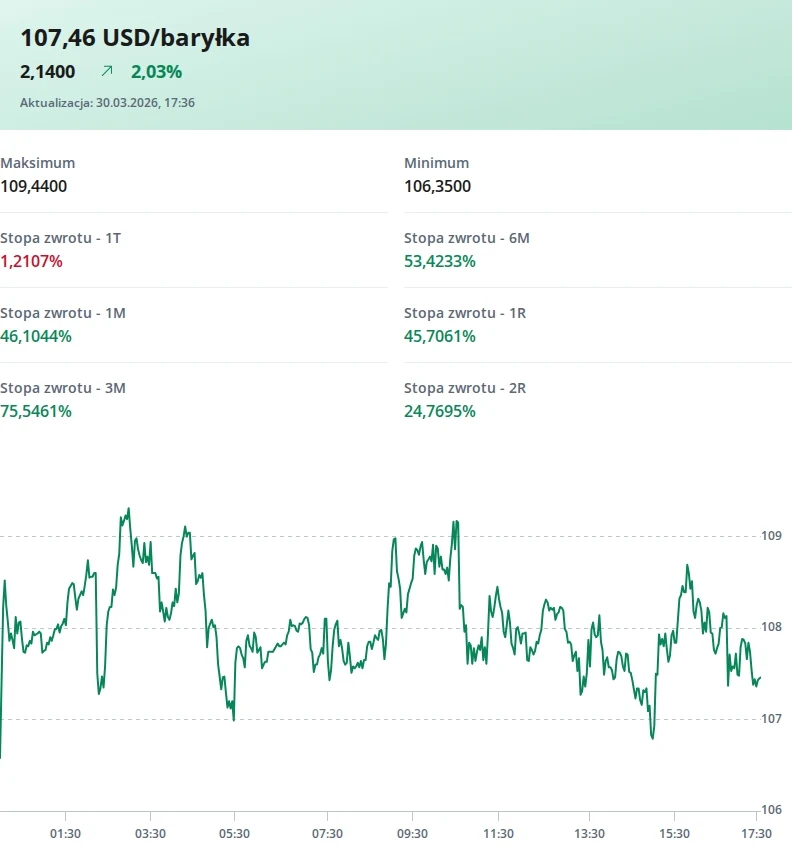This screenshot has height=865, width=792.
Task: Click the green 2,03% change percentage
Action: point(157,71)
